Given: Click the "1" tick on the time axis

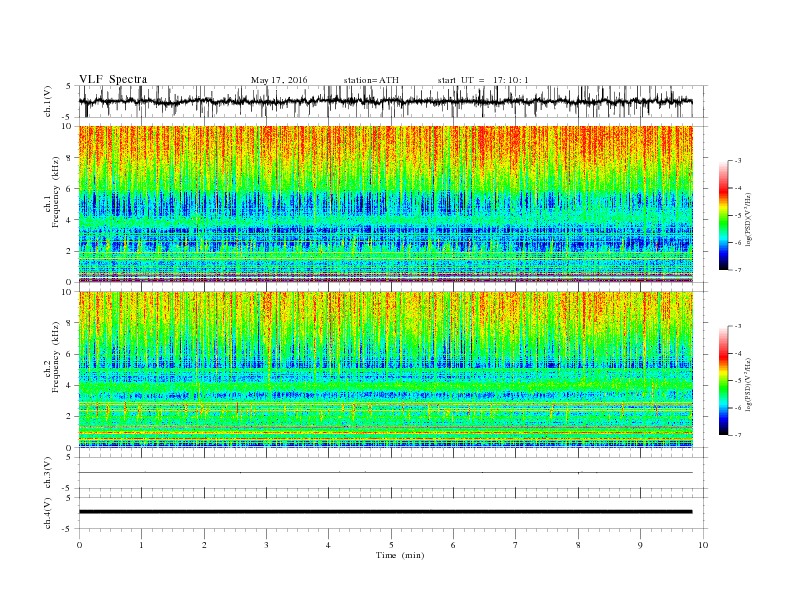Looking at the screenshot, I should pos(141,545).
